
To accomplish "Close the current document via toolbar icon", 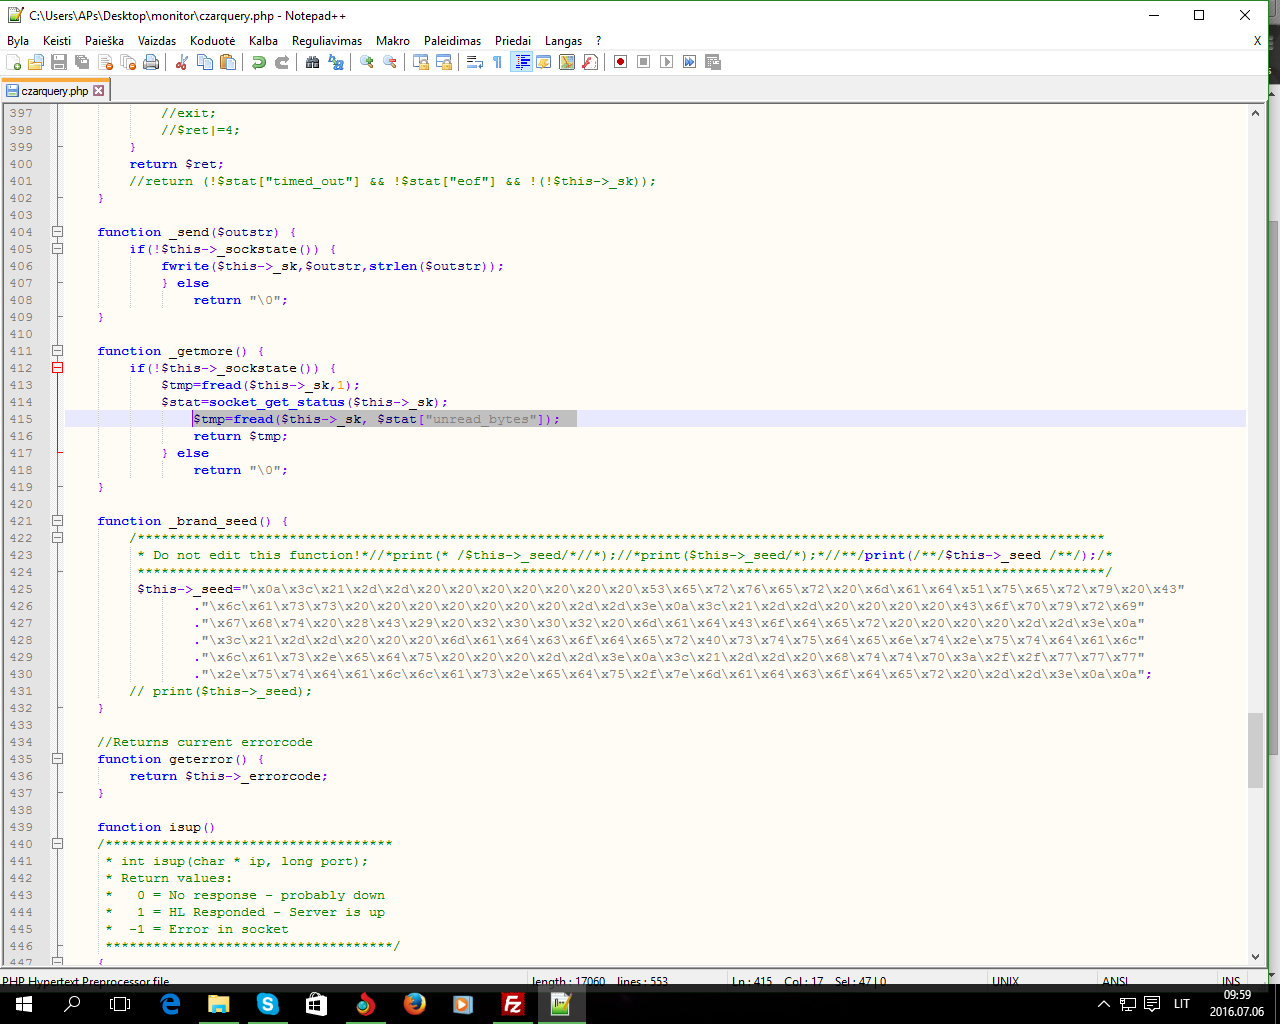I will point(105,62).
